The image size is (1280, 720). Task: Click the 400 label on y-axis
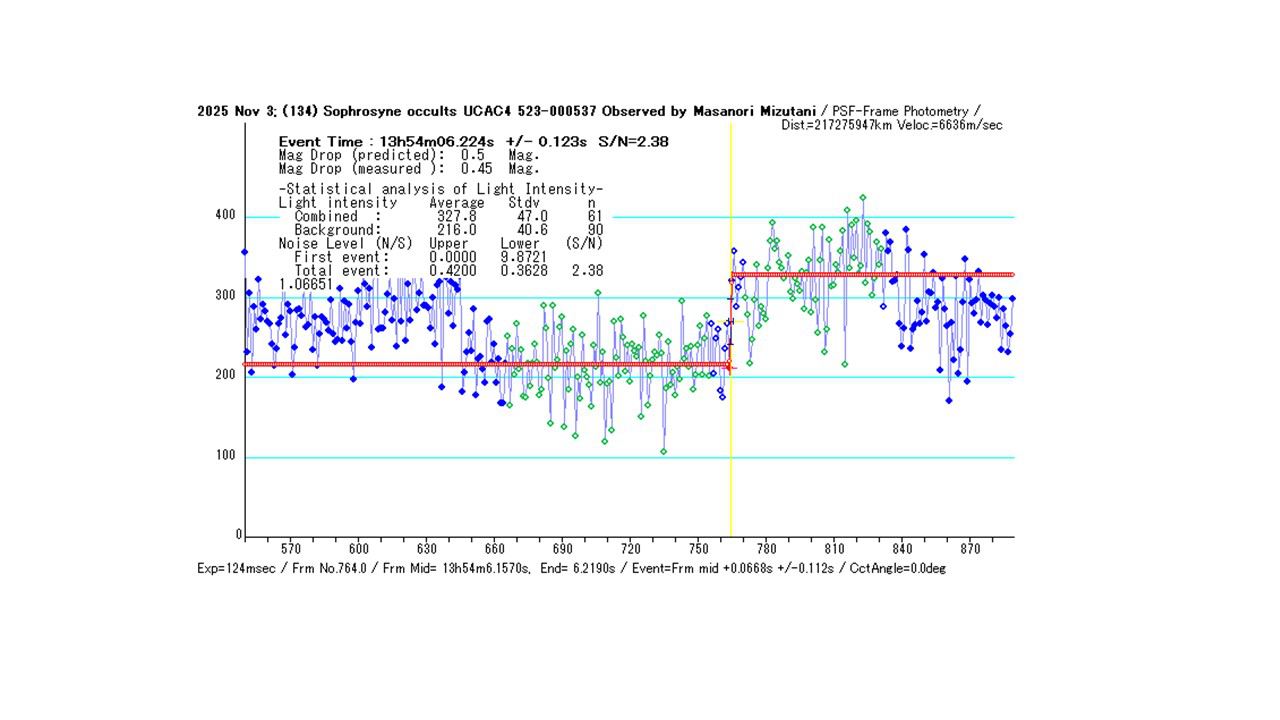click(x=225, y=215)
